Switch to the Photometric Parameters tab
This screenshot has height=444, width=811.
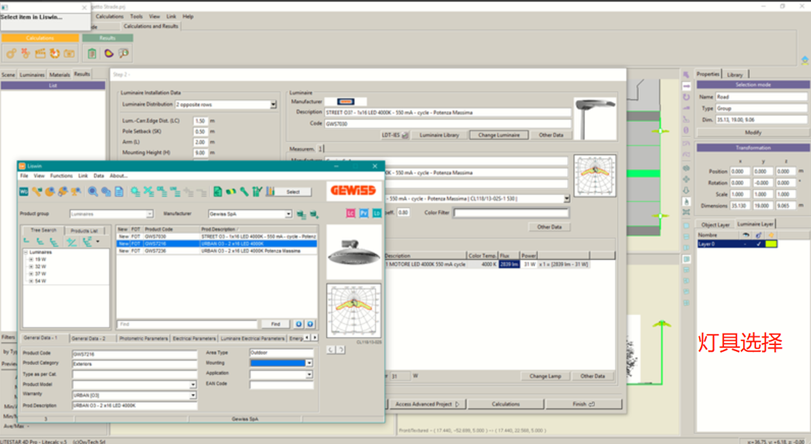pos(143,338)
